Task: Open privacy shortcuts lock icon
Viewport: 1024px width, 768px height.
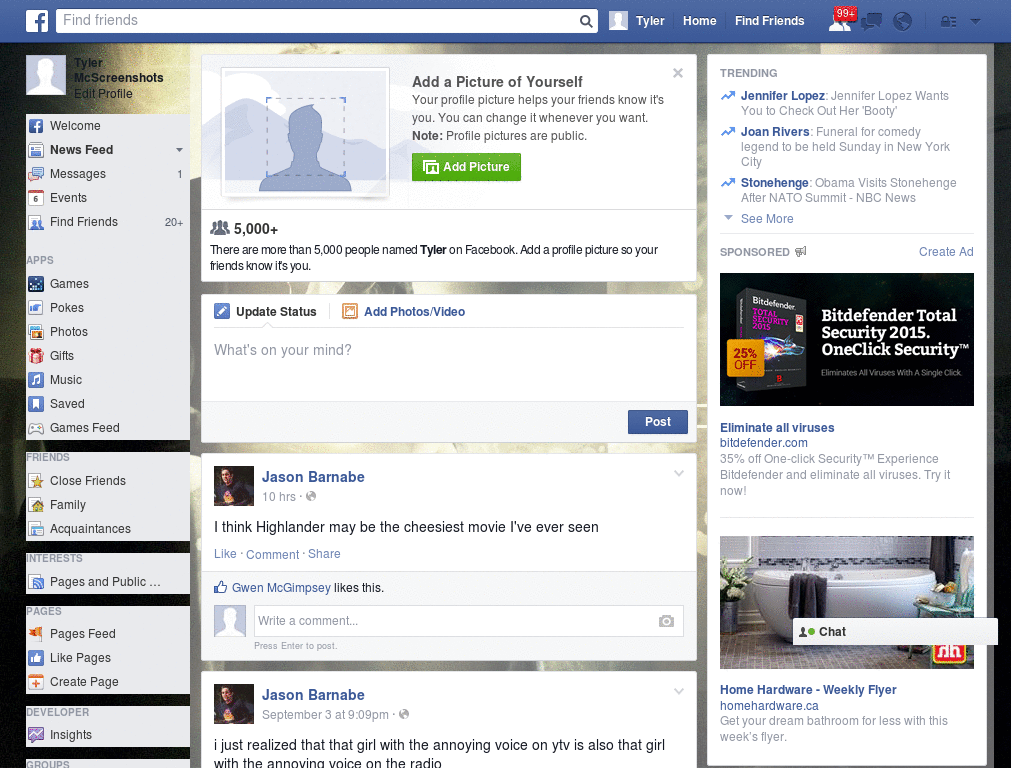Action: click(948, 22)
